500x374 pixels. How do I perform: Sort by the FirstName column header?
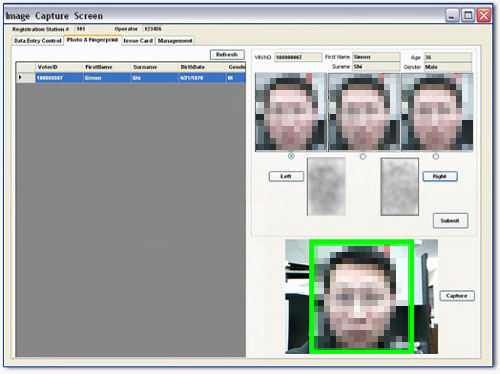[107, 67]
